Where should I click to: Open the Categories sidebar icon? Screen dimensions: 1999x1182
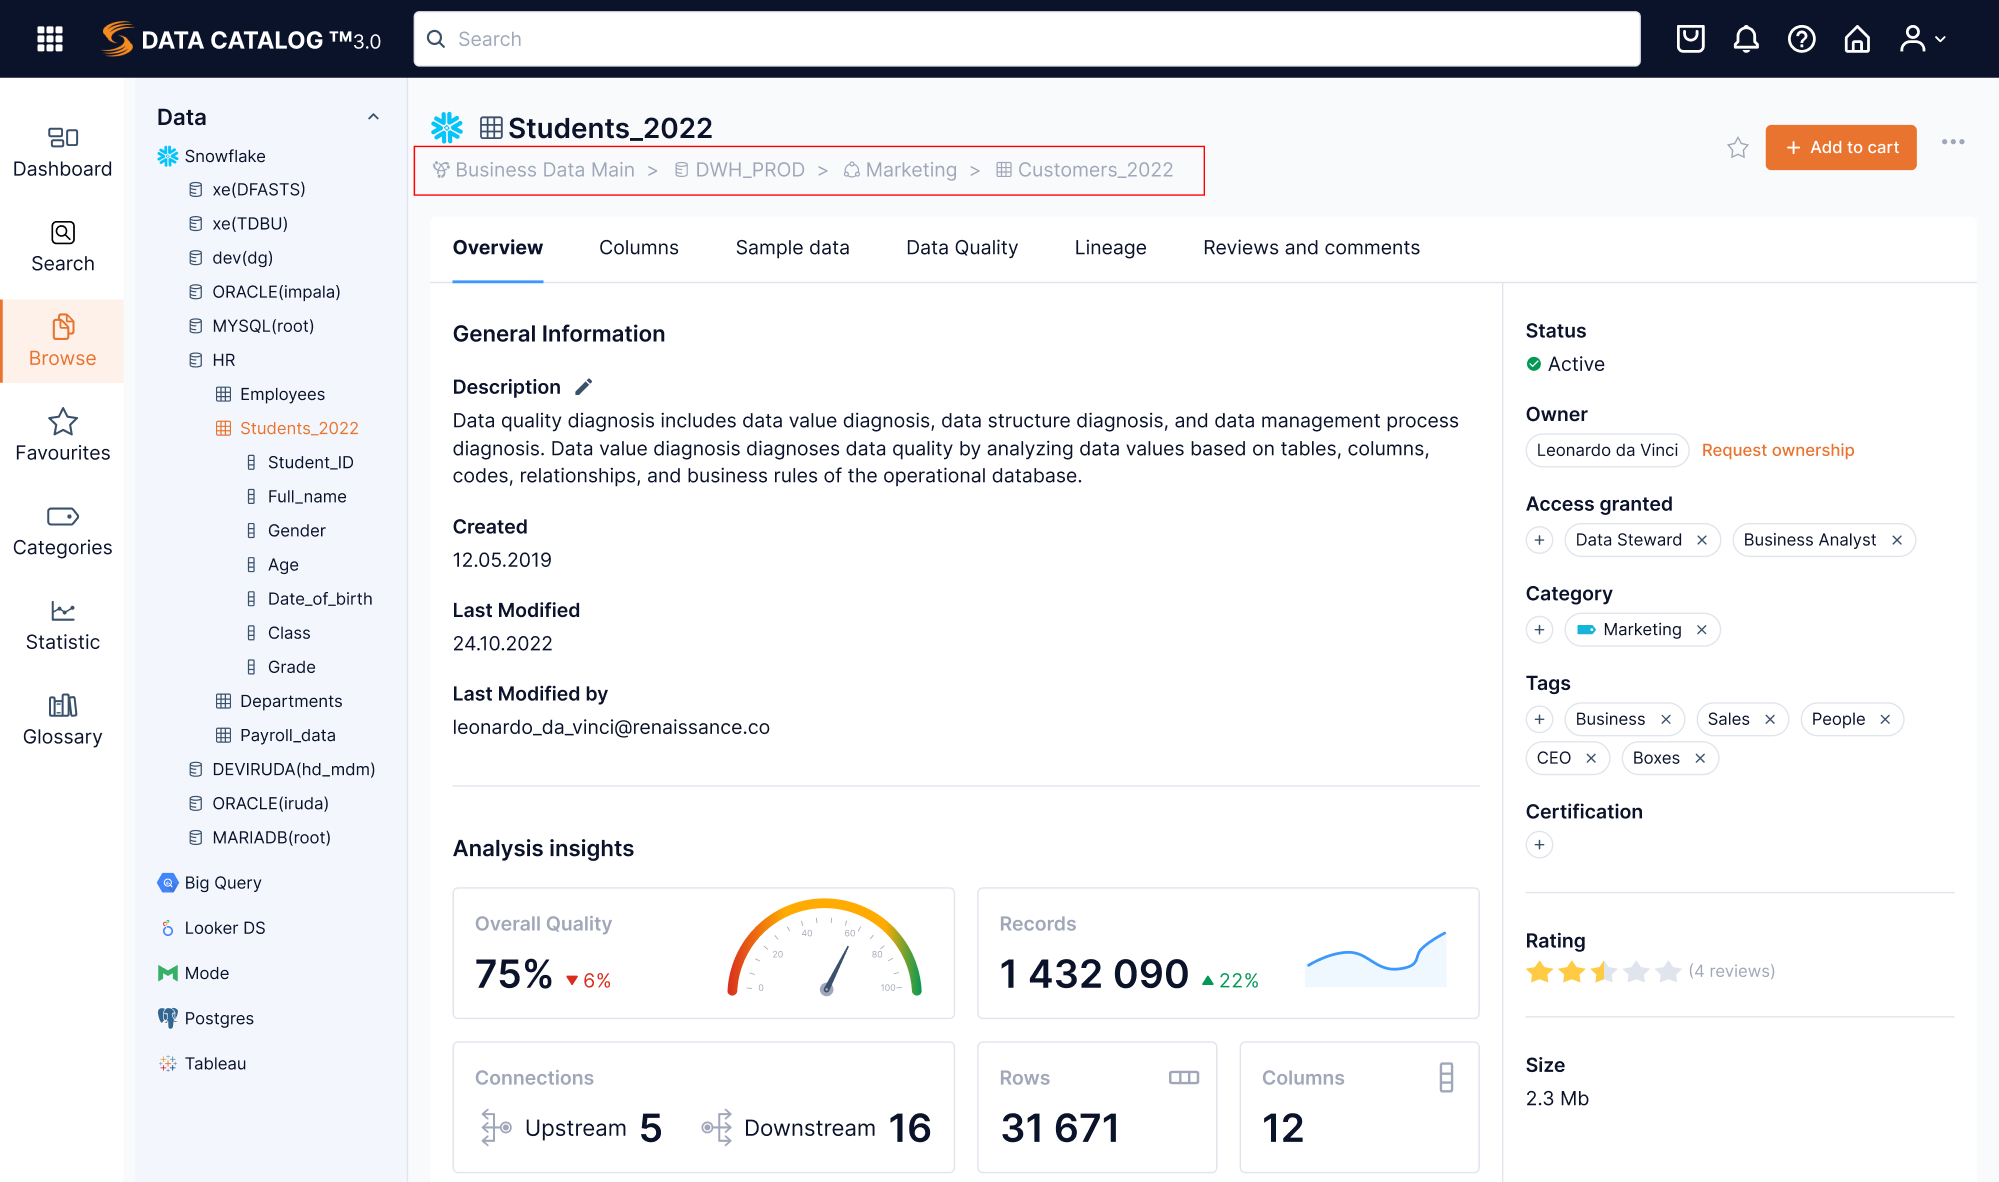pos(62,528)
